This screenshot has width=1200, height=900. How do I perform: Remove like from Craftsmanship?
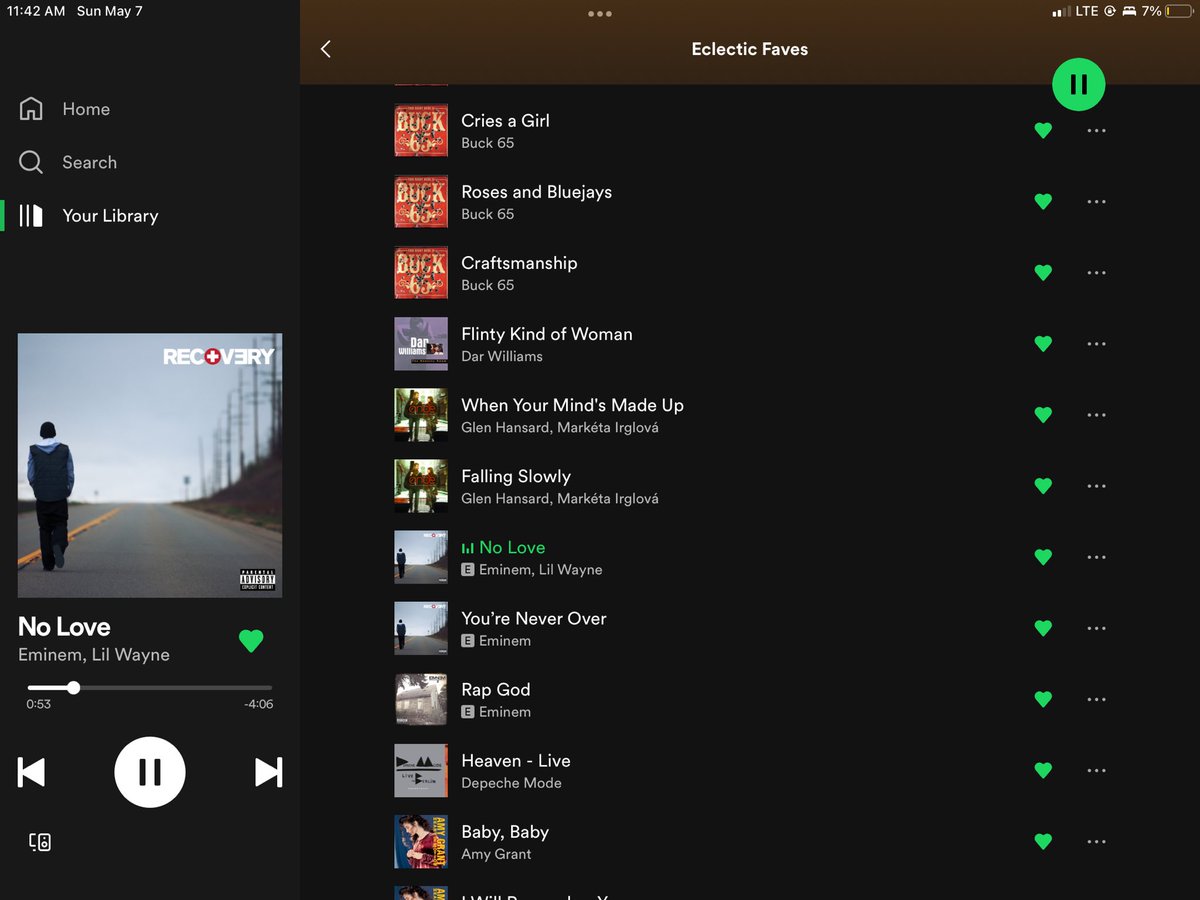click(1043, 272)
